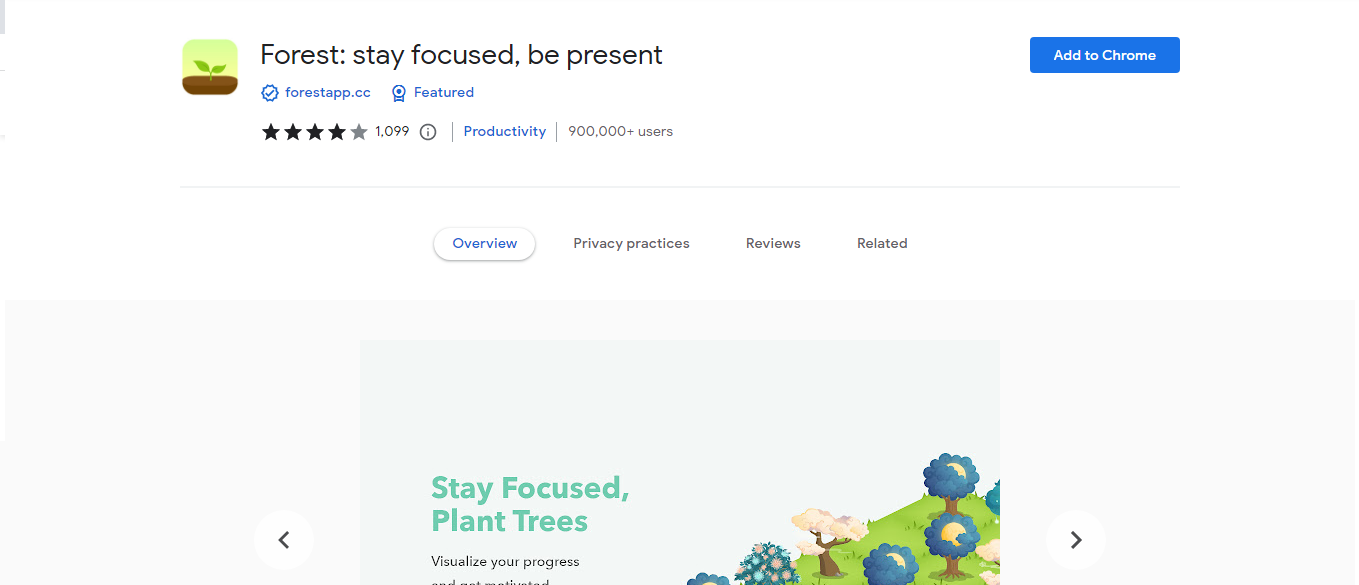Click the Forest app logo icon

pyautogui.click(x=209, y=68)
